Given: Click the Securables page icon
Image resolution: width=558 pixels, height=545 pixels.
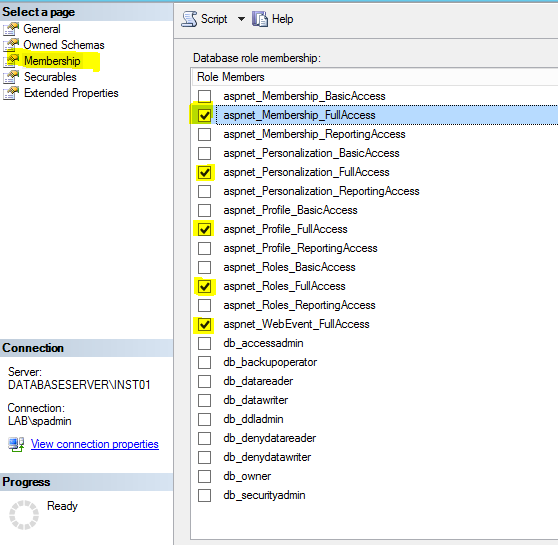Looking at the screenshot, I should tap(11, 77).
